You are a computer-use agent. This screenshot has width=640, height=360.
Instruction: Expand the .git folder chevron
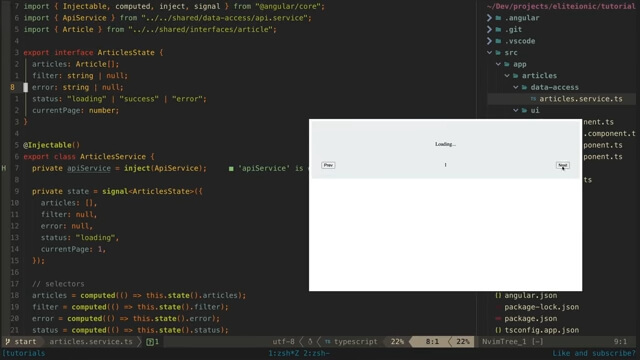coord(489,29)
